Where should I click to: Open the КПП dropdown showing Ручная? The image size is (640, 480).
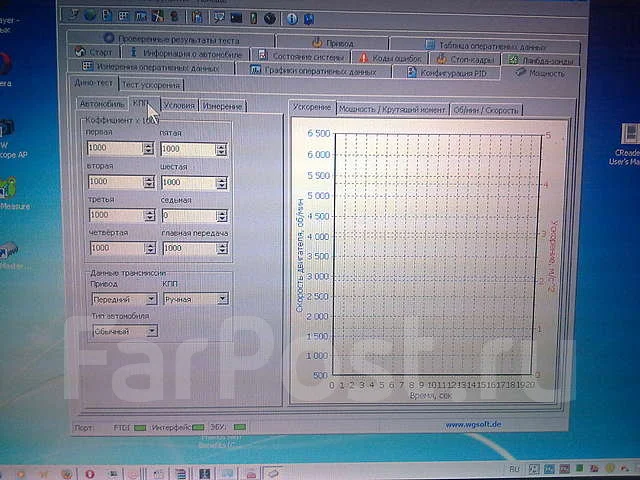pyautogui.click(x=195, y=299)
